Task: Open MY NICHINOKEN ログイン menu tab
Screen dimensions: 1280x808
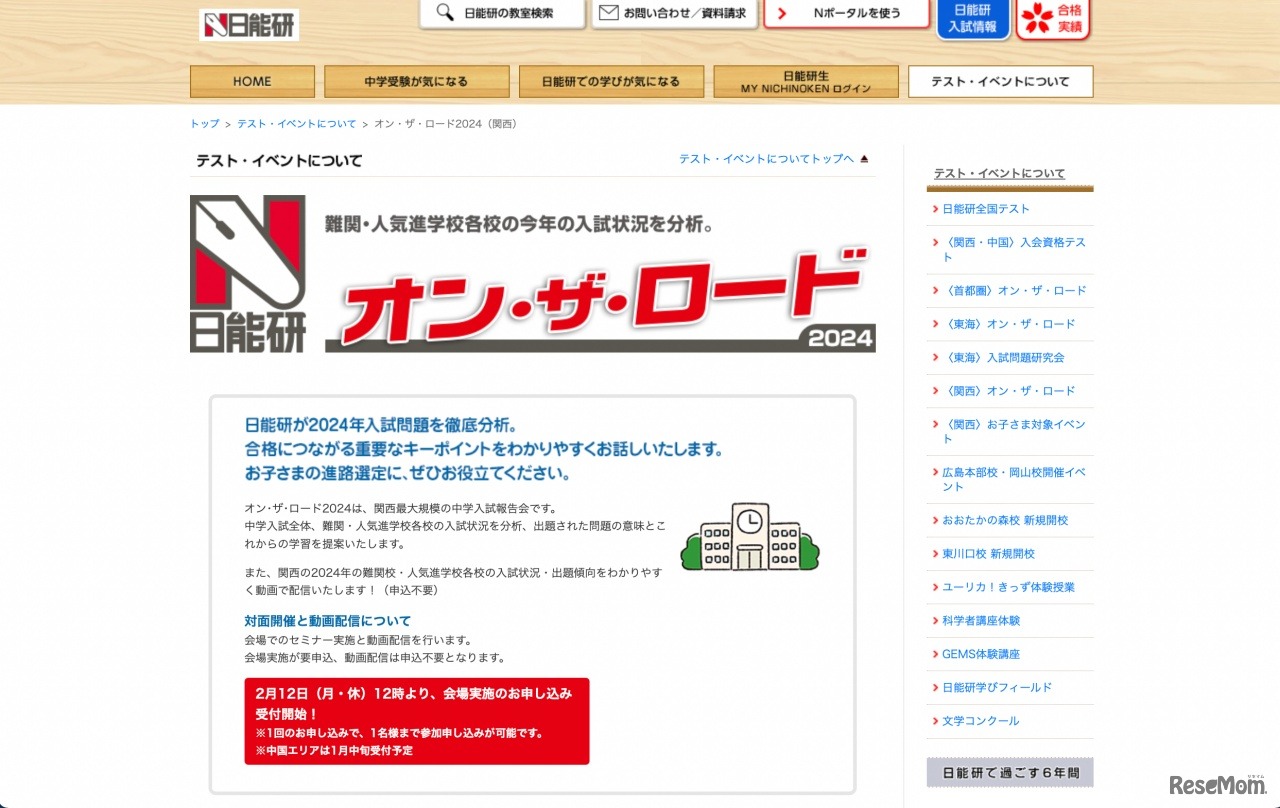Action: [x=806, y=82]
